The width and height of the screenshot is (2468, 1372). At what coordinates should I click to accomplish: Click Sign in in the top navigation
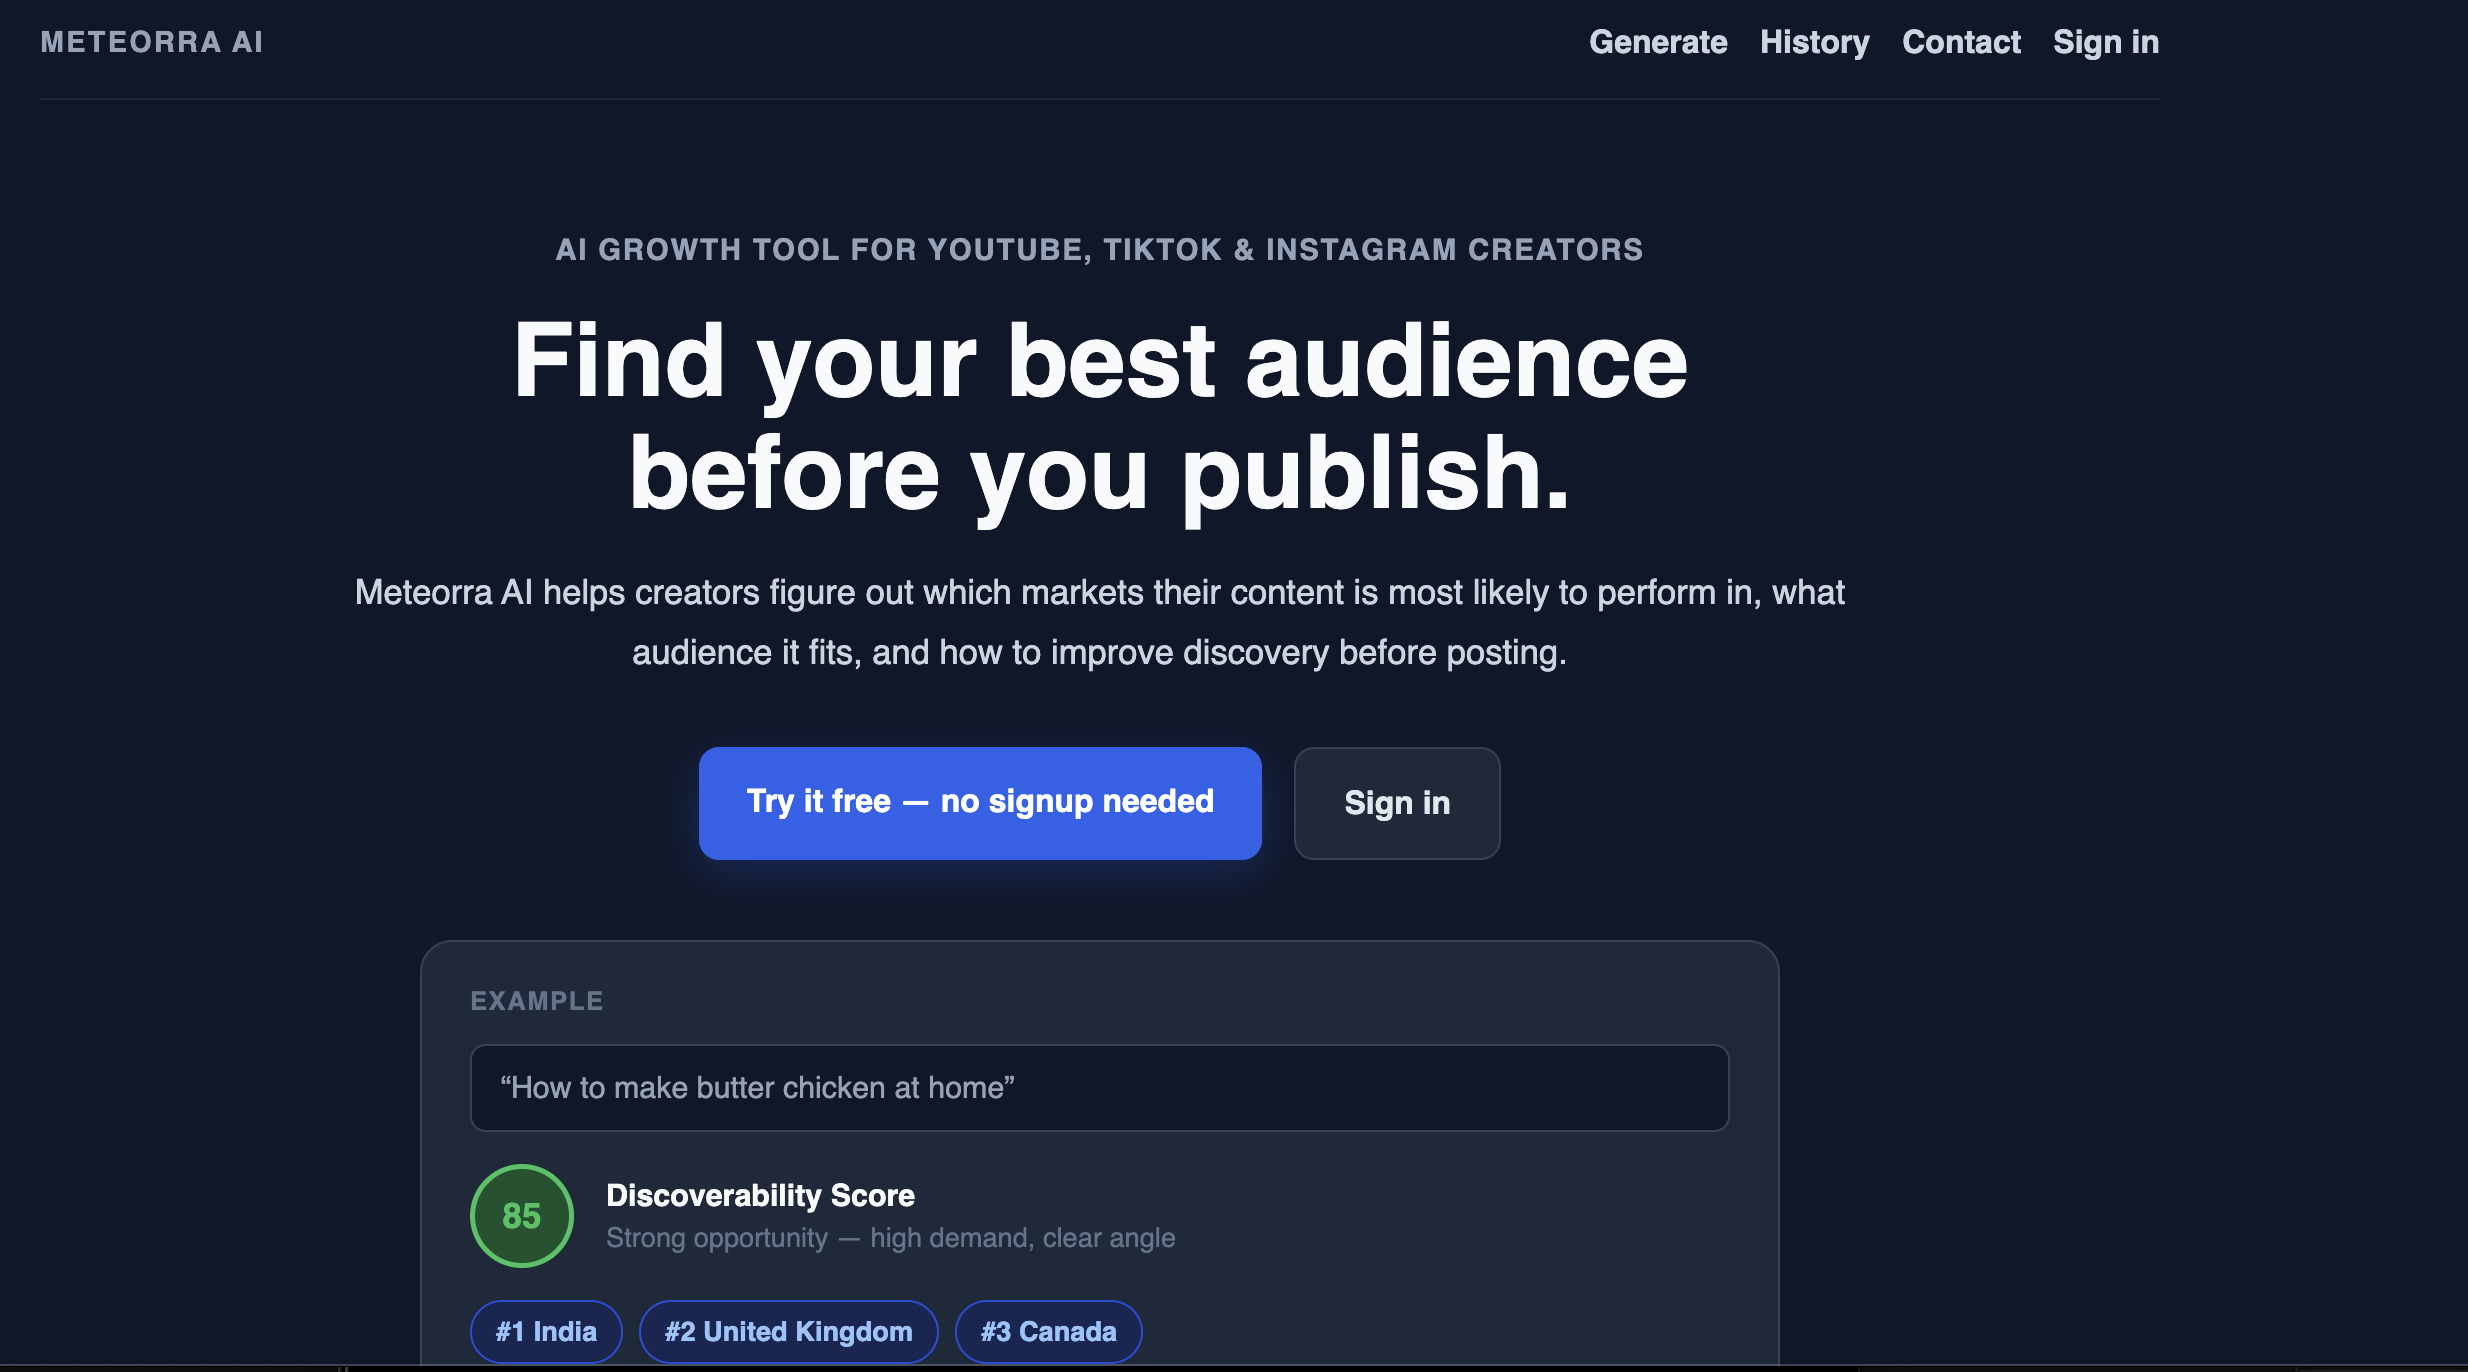point(2106,42)
